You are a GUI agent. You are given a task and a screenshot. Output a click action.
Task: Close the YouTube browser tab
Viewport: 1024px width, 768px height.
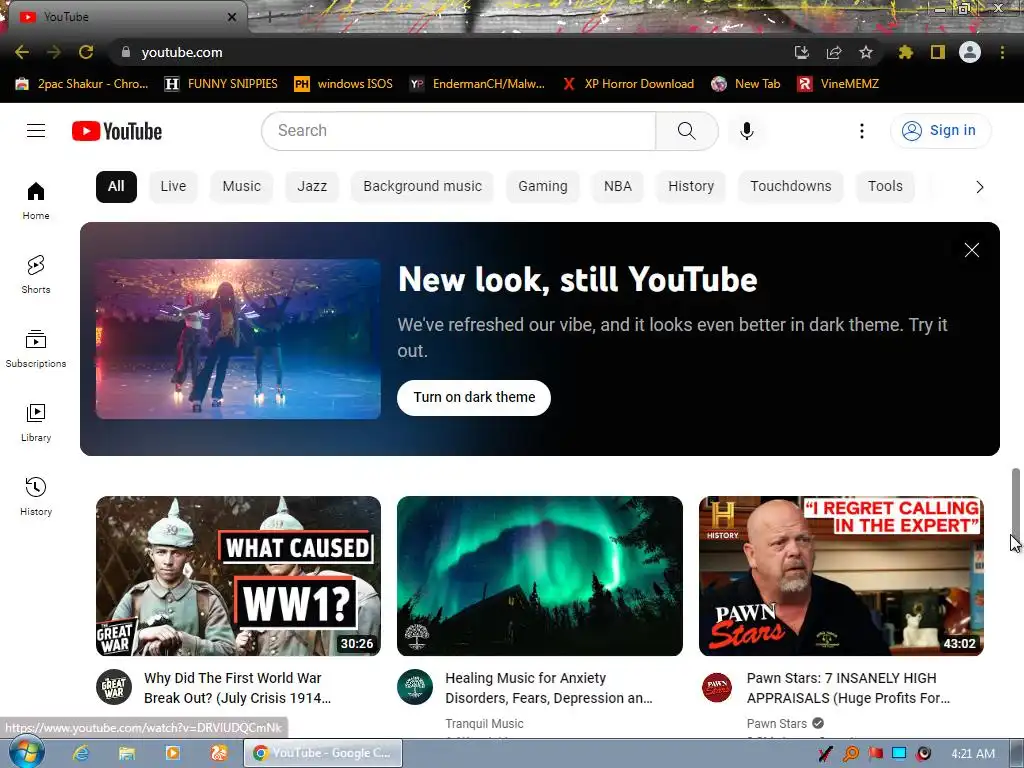232,17
